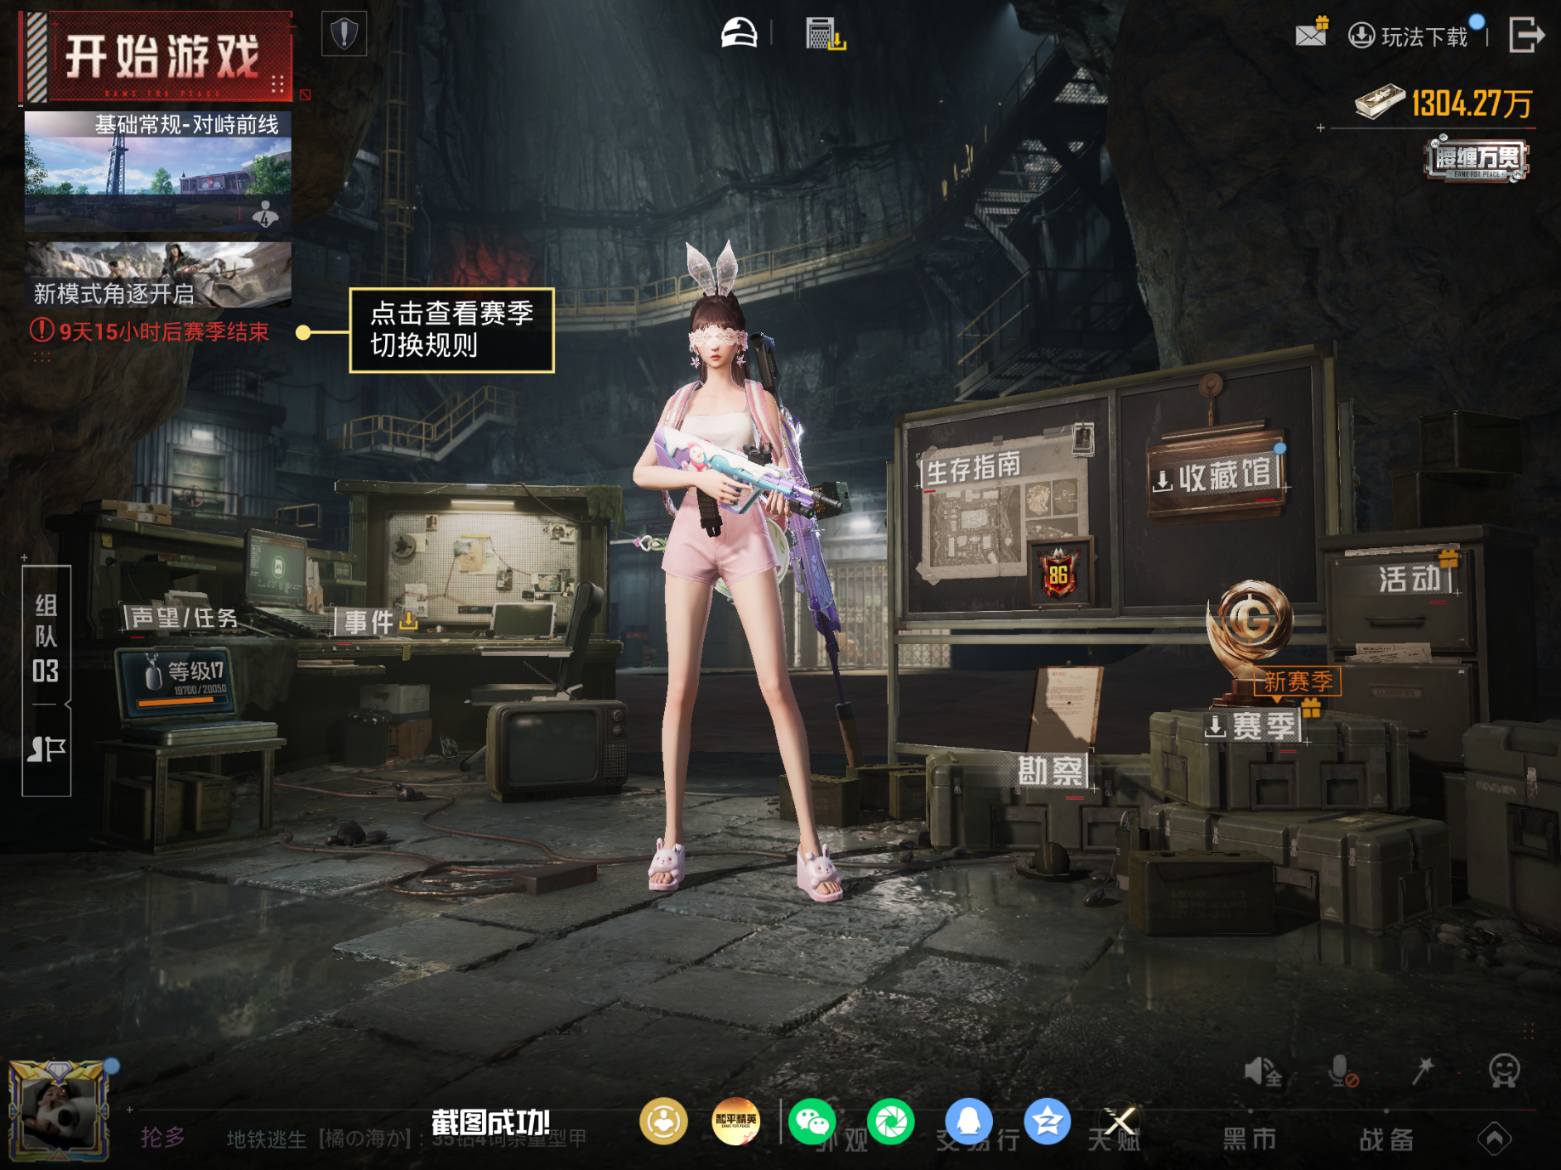Viewport: 1561px width, 1170px height.
Task: Share screenshot to QQ penguin icon
Action: 969,1121
